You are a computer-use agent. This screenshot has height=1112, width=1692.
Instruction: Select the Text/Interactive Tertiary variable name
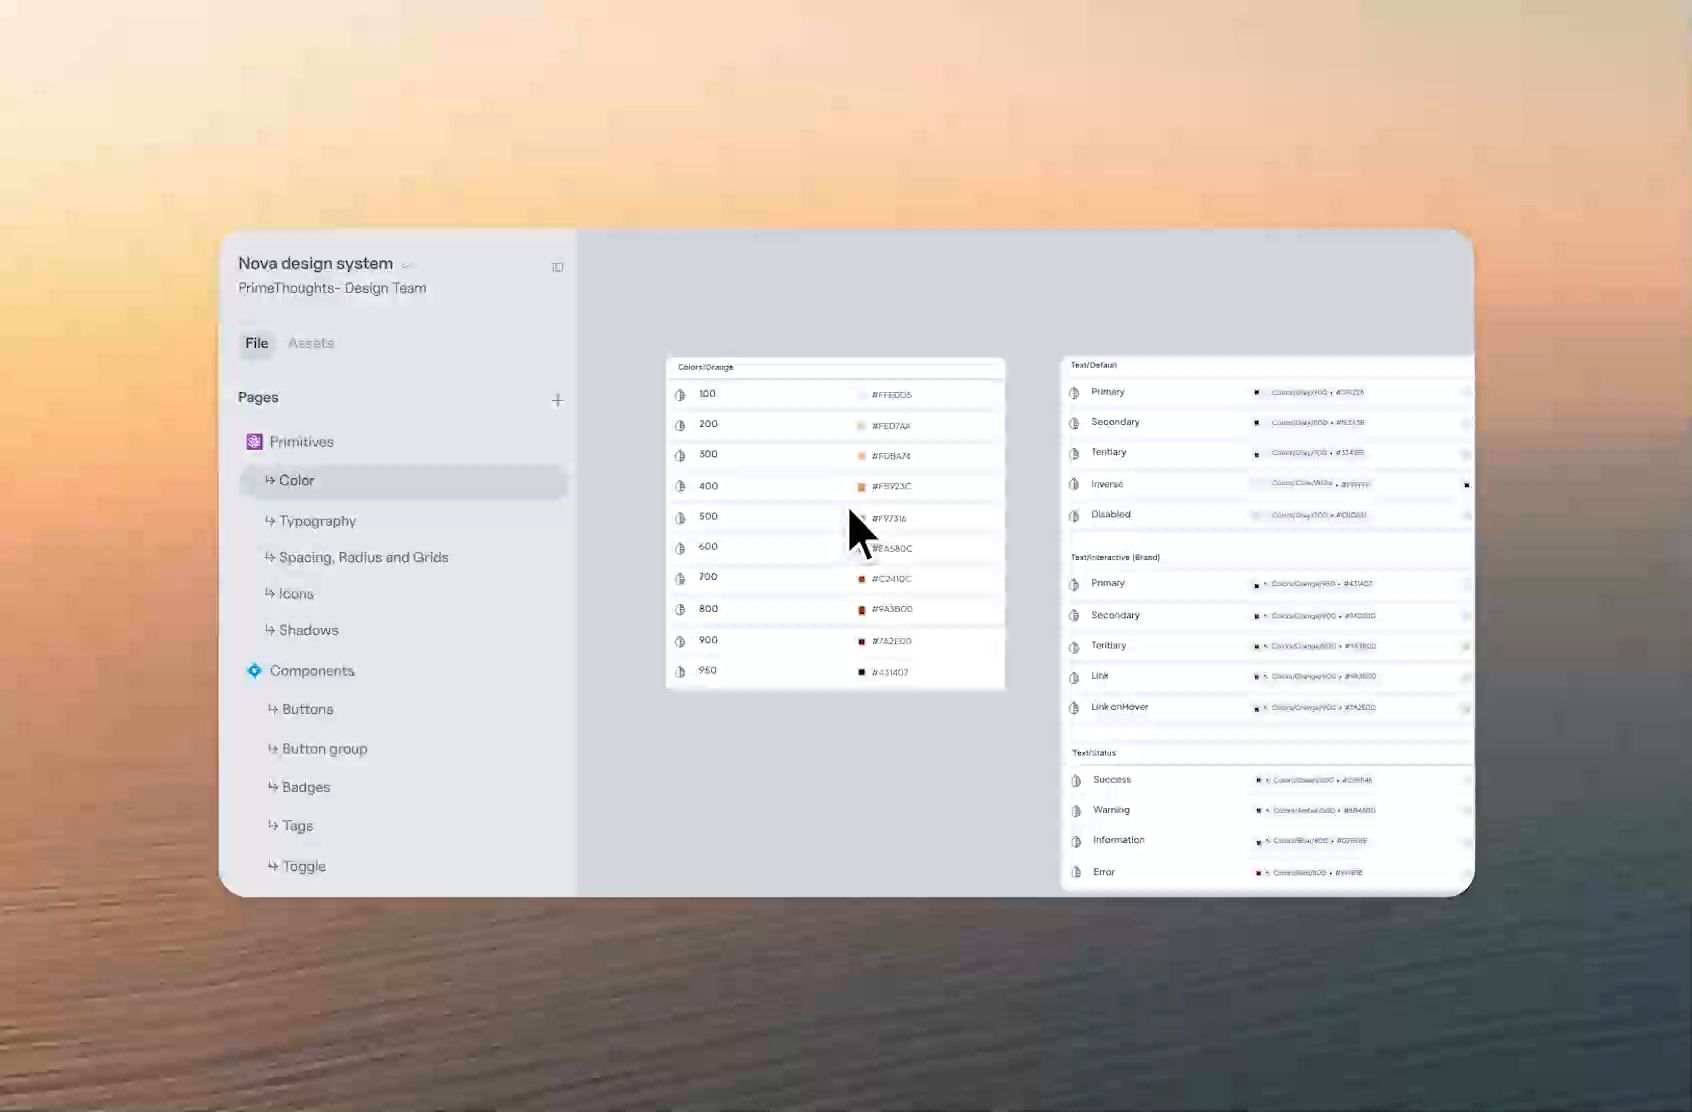(x=1108, y=645)
